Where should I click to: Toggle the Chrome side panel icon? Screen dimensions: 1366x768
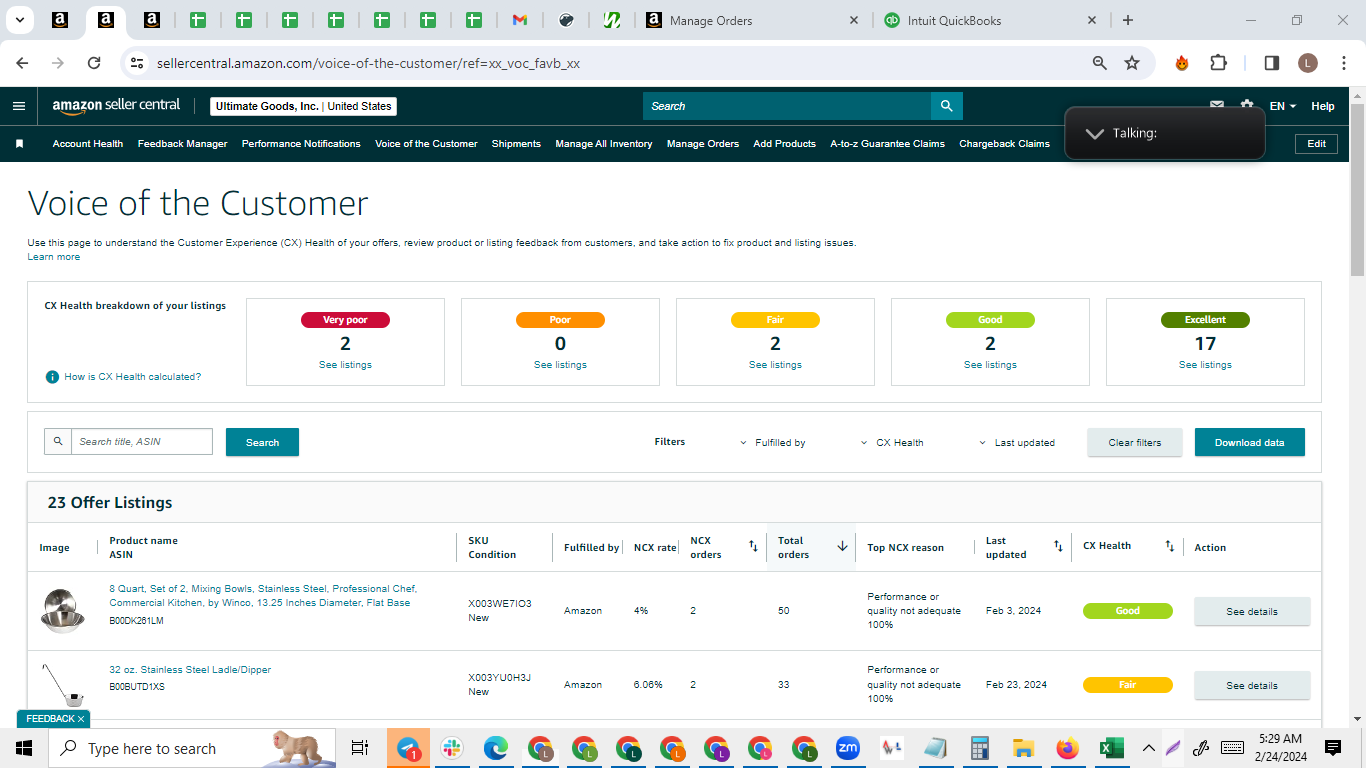tap(1272, 63)
